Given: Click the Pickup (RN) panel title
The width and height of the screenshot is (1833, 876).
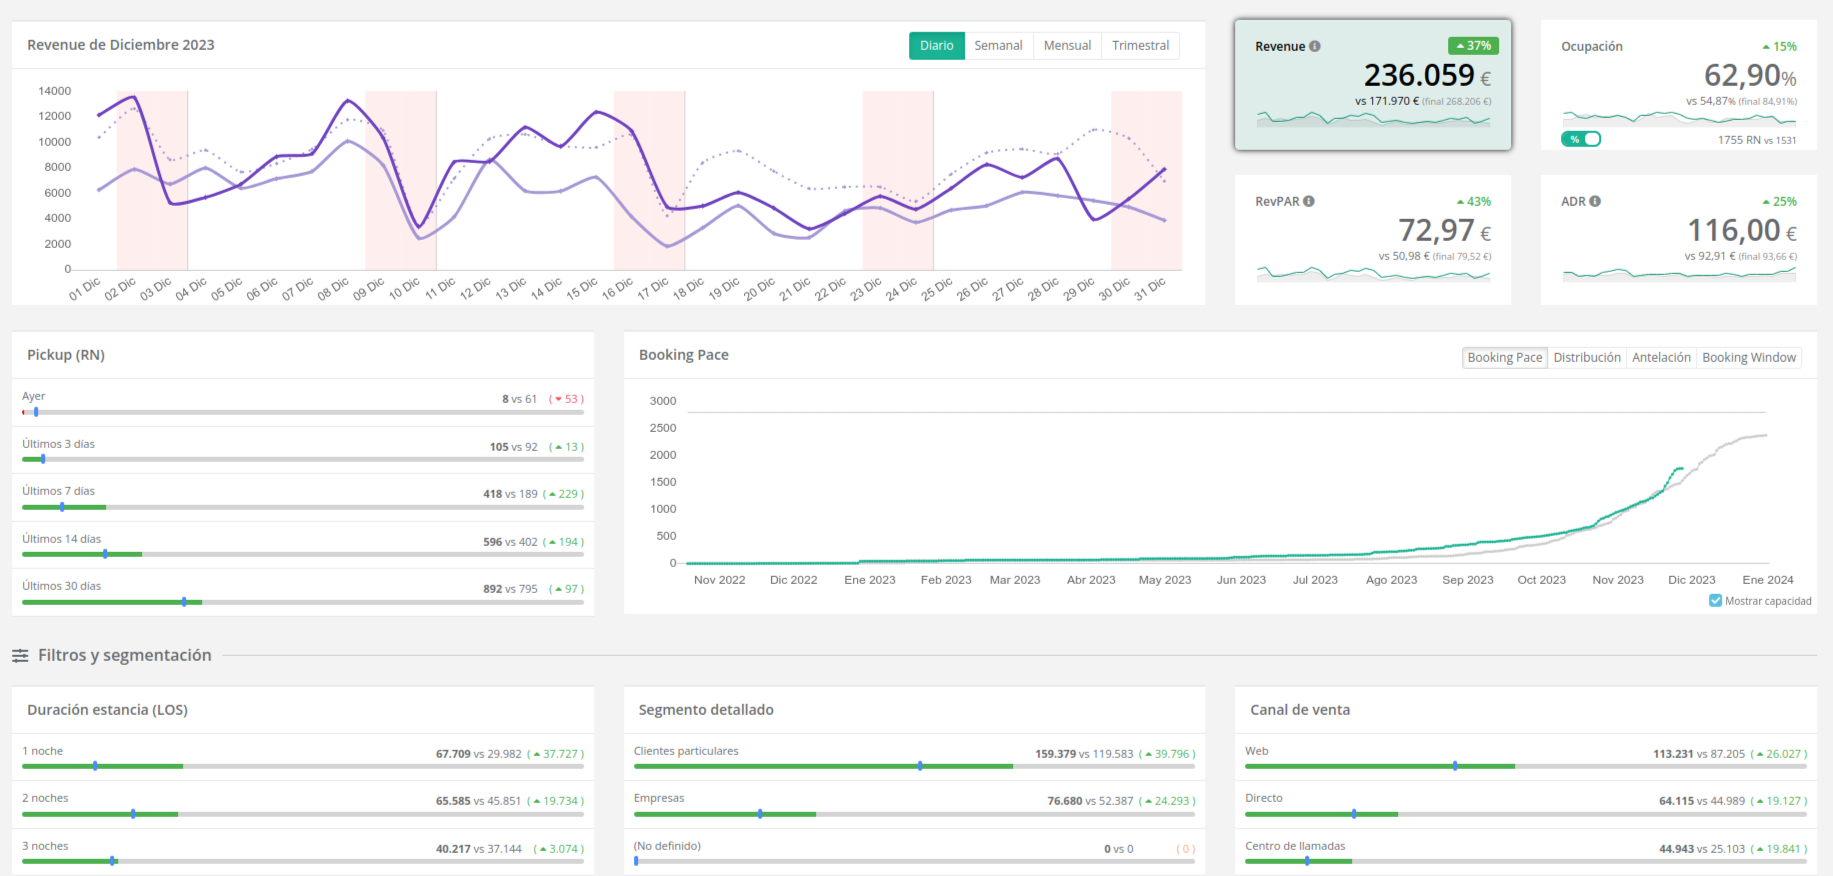Looking at the screenshot, I should (x=66, y=355).
